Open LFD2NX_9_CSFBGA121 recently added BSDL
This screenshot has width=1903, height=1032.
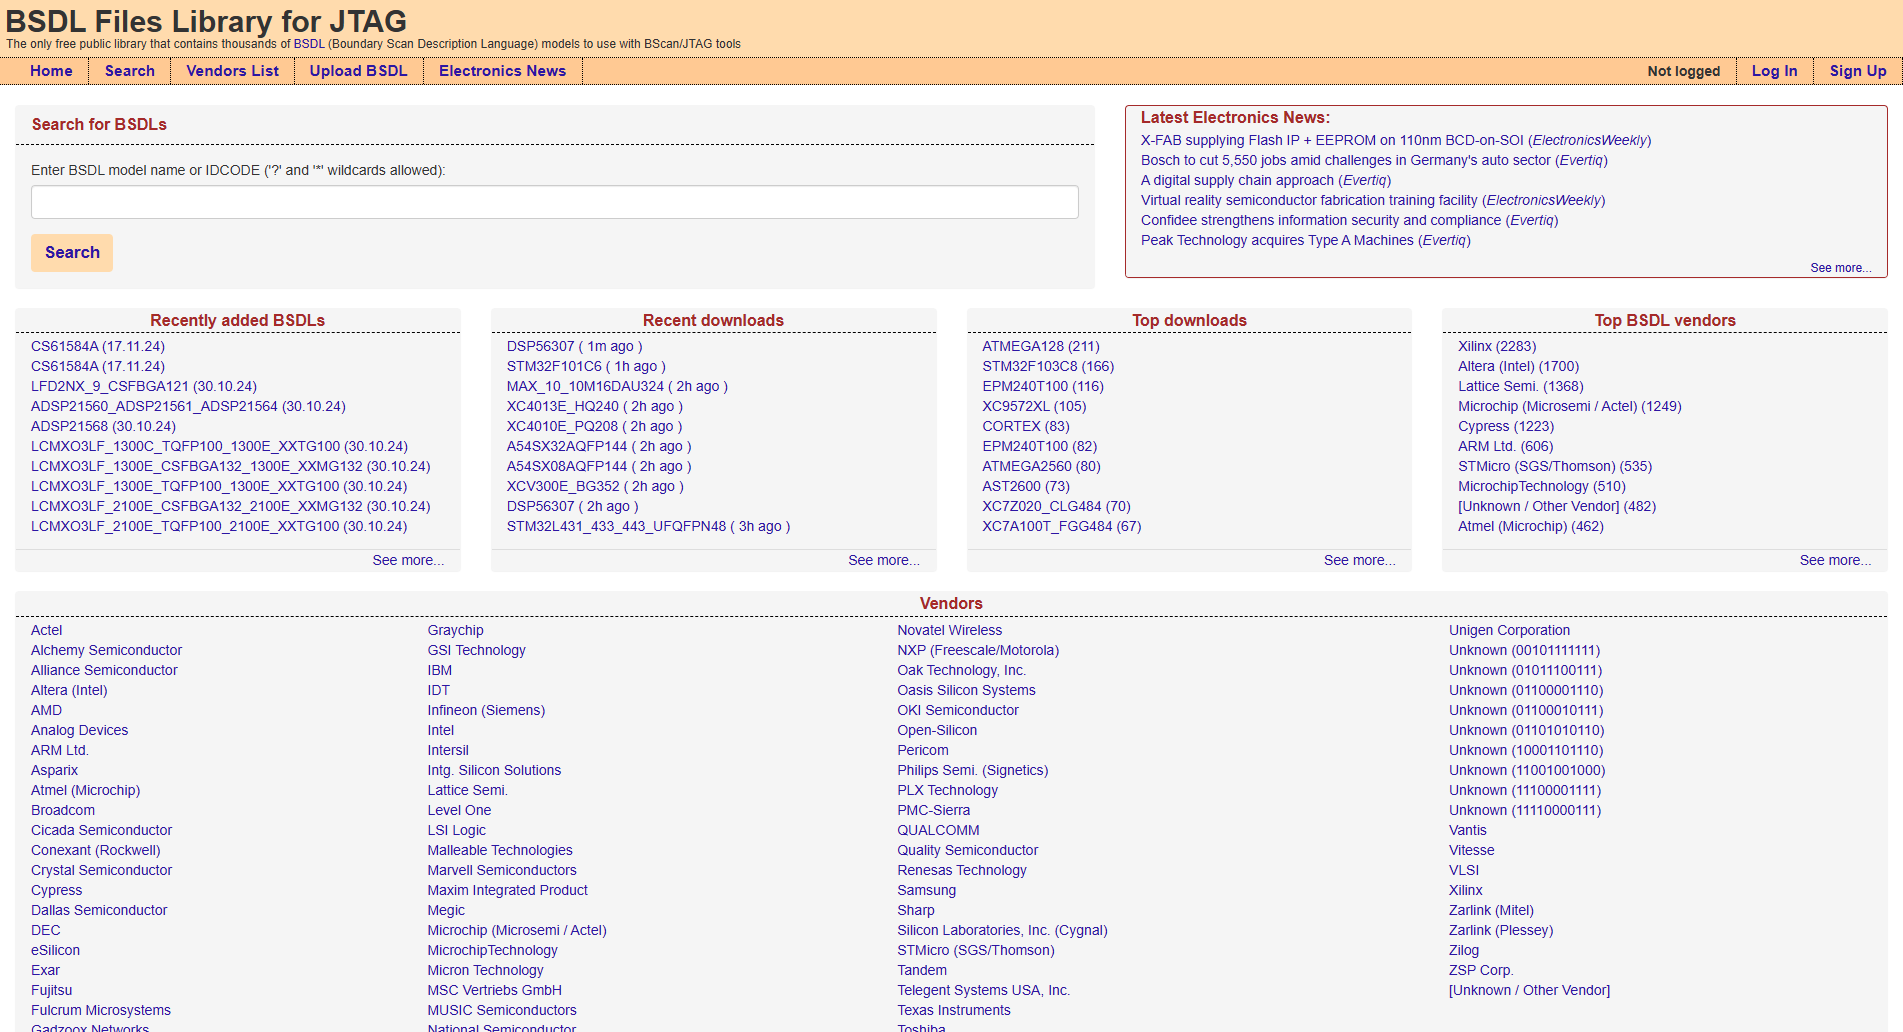click(x=144, y=386)
